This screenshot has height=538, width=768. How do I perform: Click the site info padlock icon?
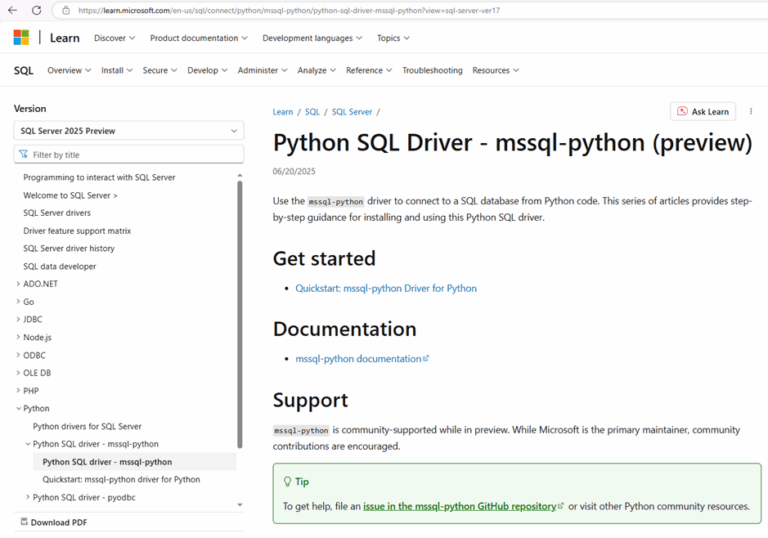[66, 10]
